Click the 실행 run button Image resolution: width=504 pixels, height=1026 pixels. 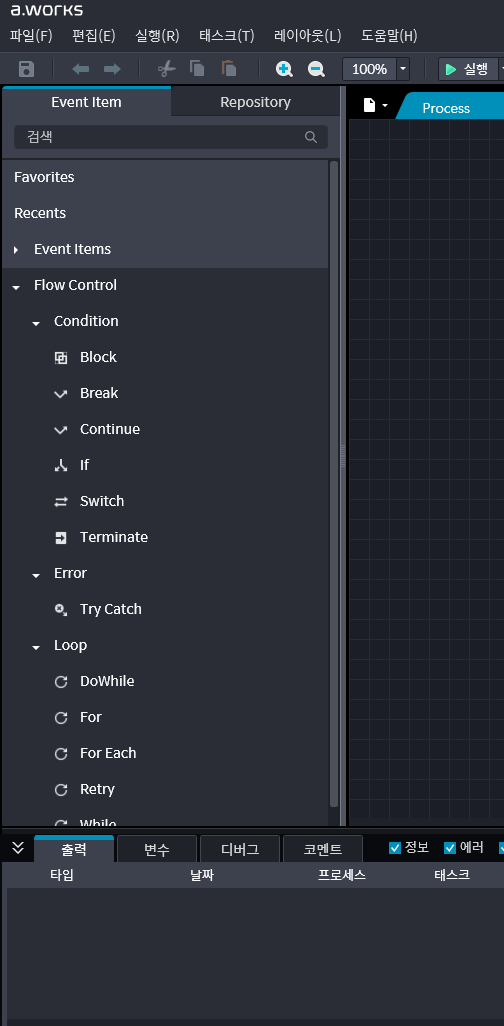[467, 69]
